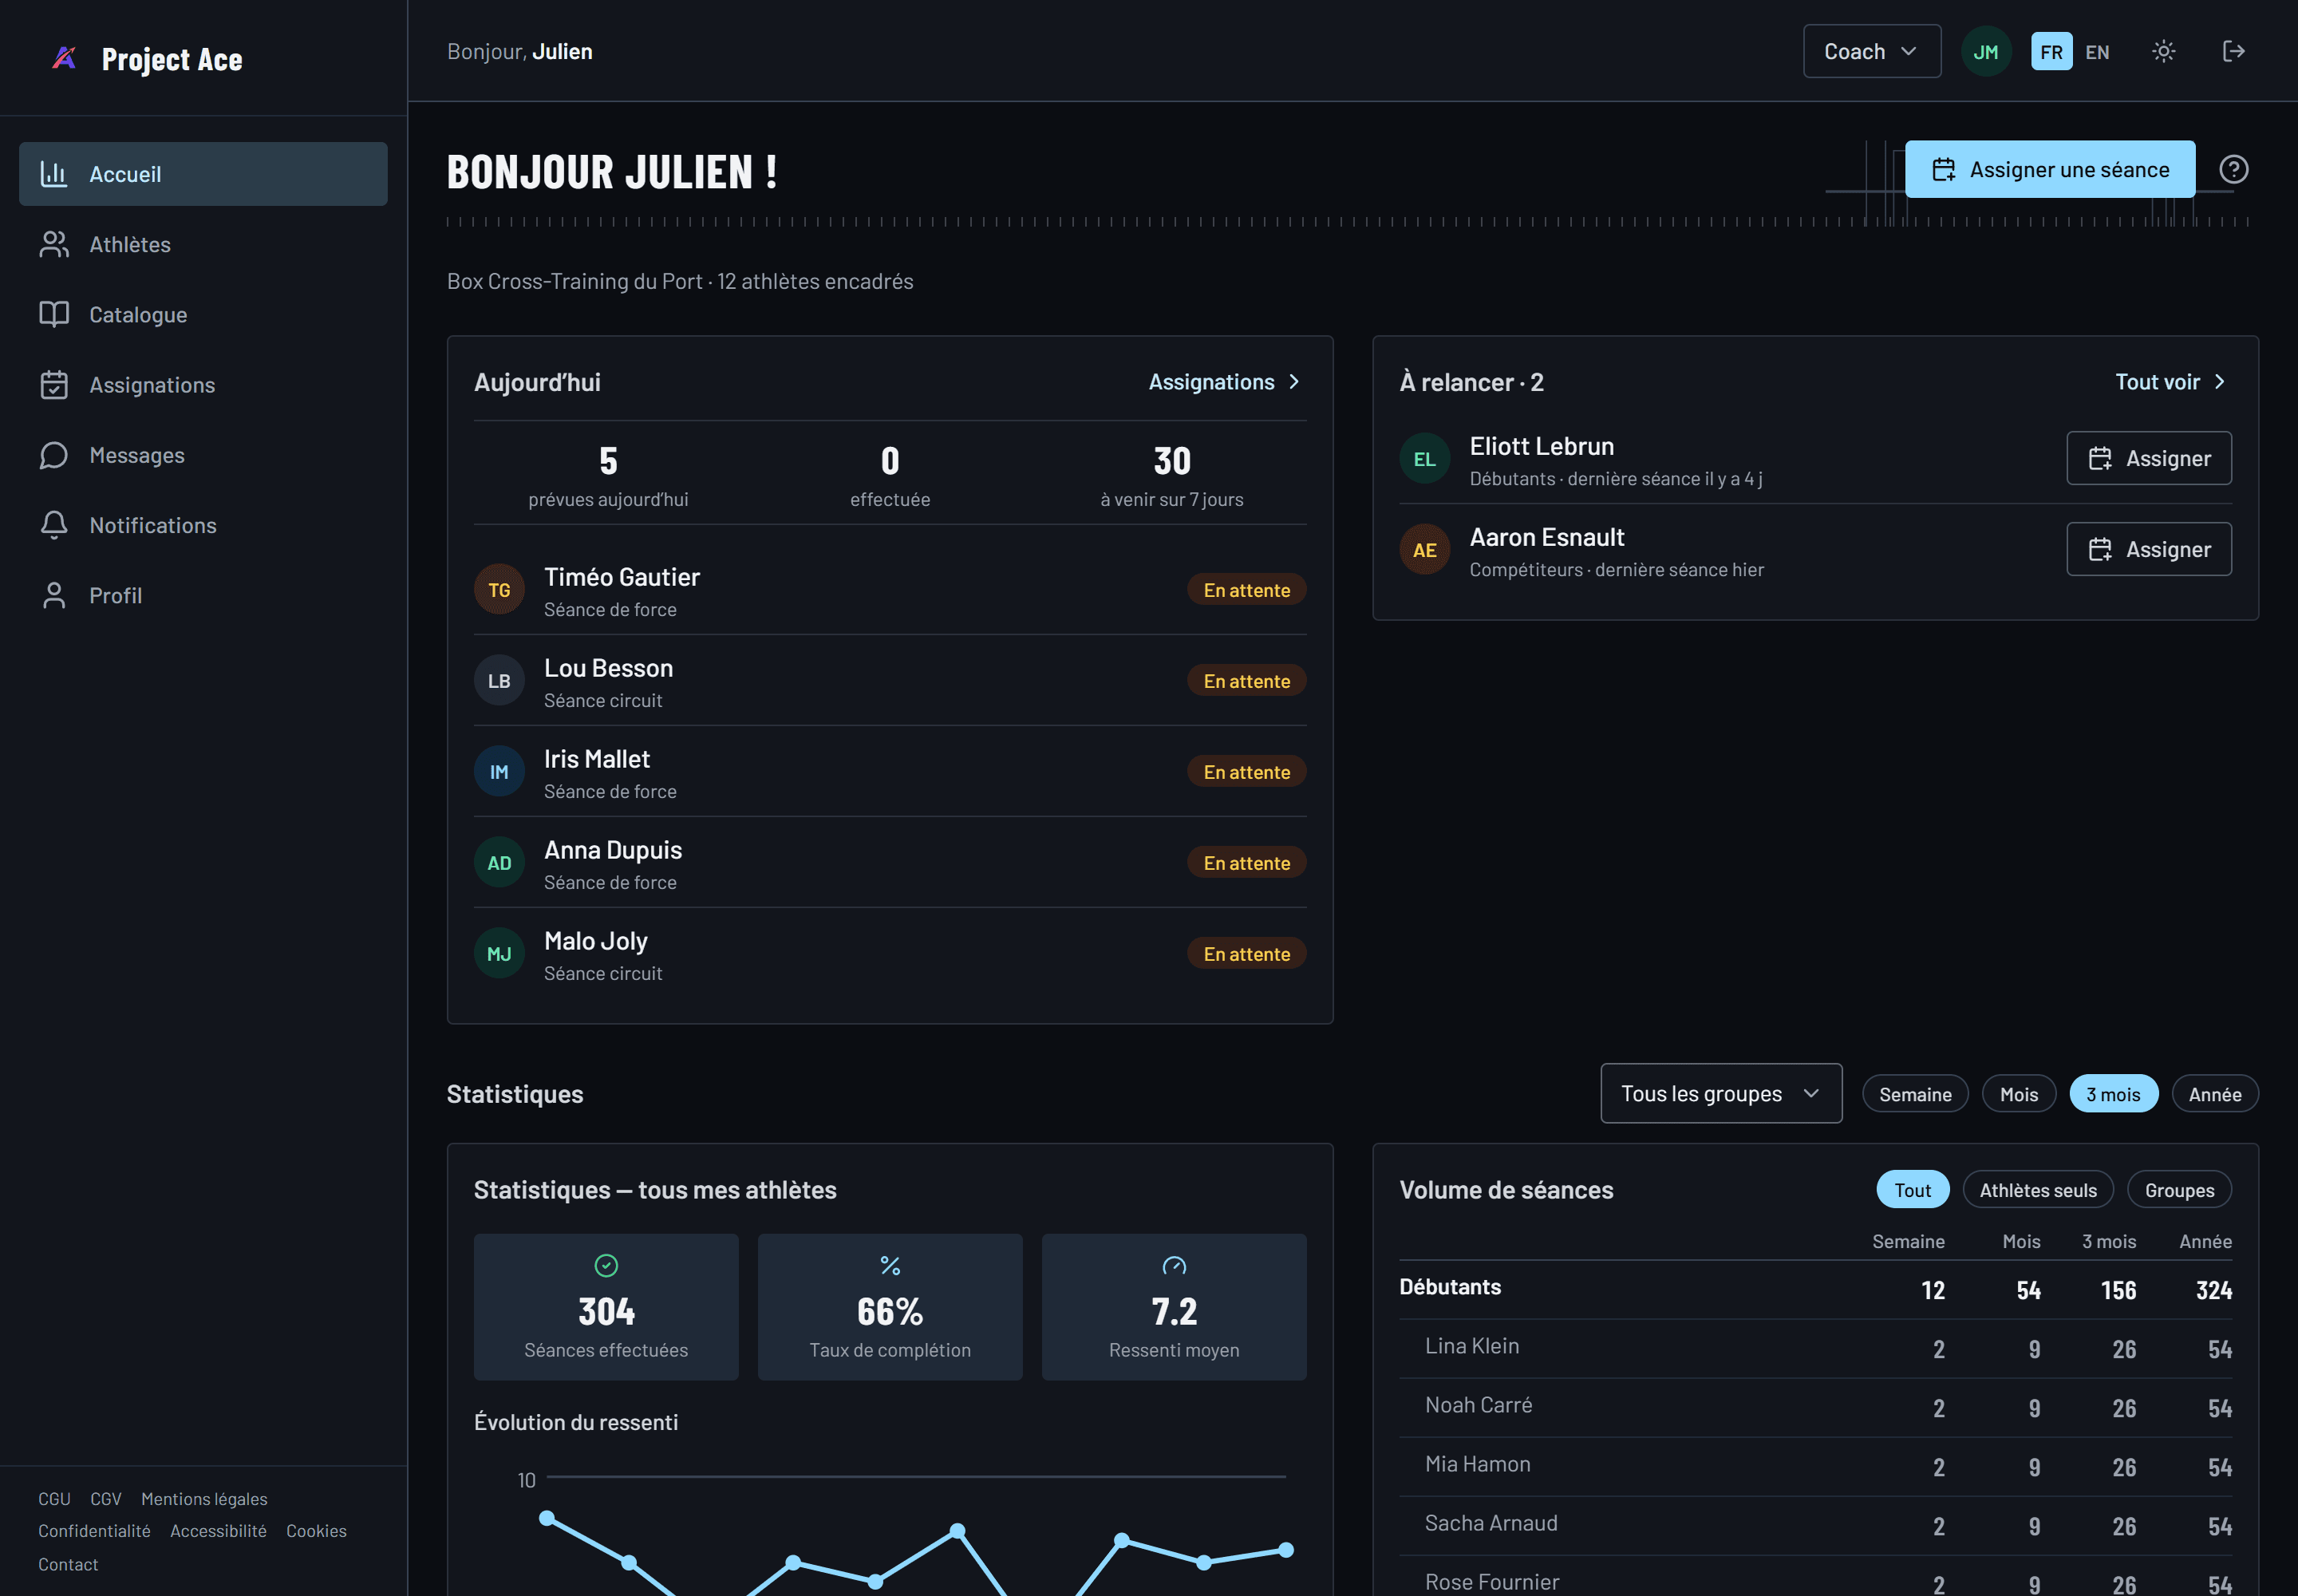Select the Semaine period filter
The image size is (2298, 1596).
[1914, 1094]
